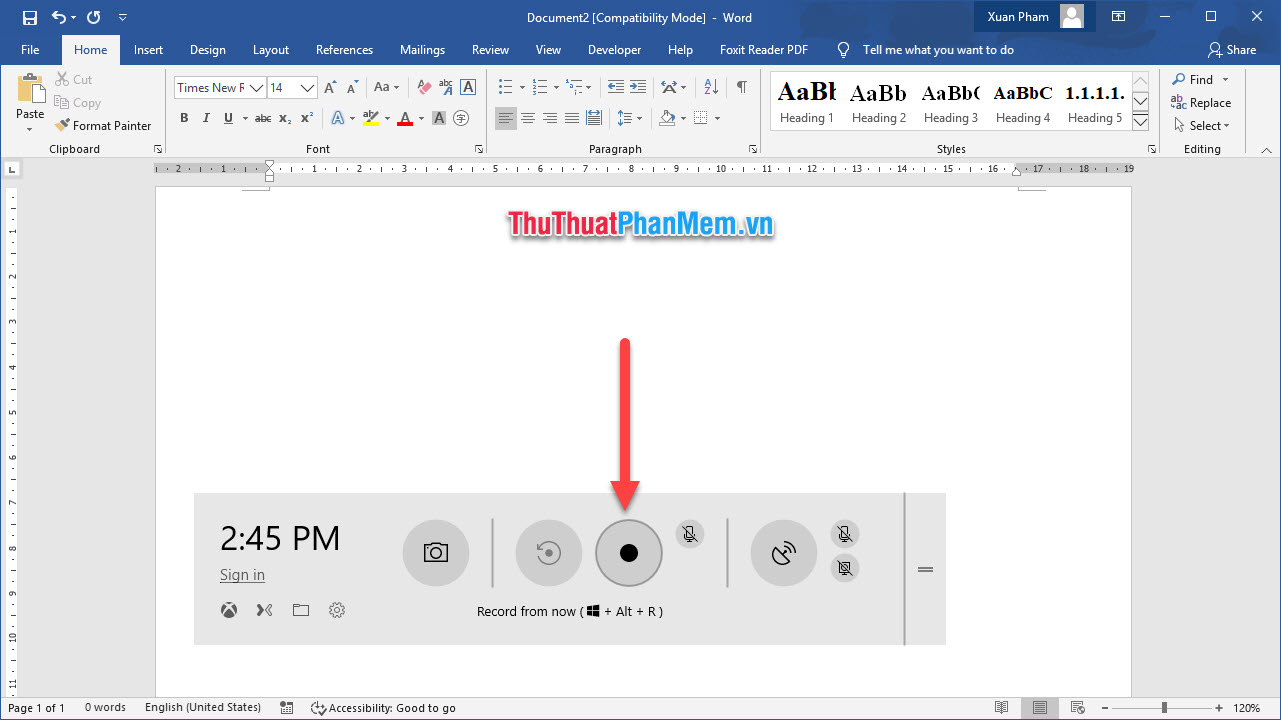Apply bold formatting in the ribbon
The height and width of the screenshot is (720, 1281).
184,117
